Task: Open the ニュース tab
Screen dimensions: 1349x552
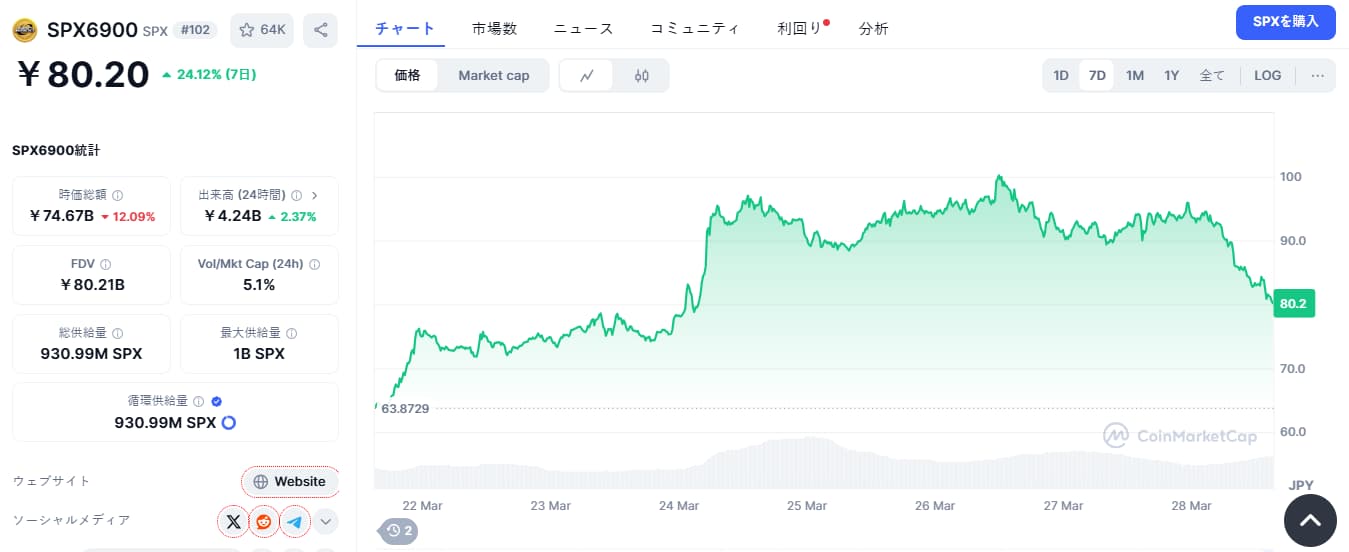Action: pyautogui.click(x=583, y=29)
